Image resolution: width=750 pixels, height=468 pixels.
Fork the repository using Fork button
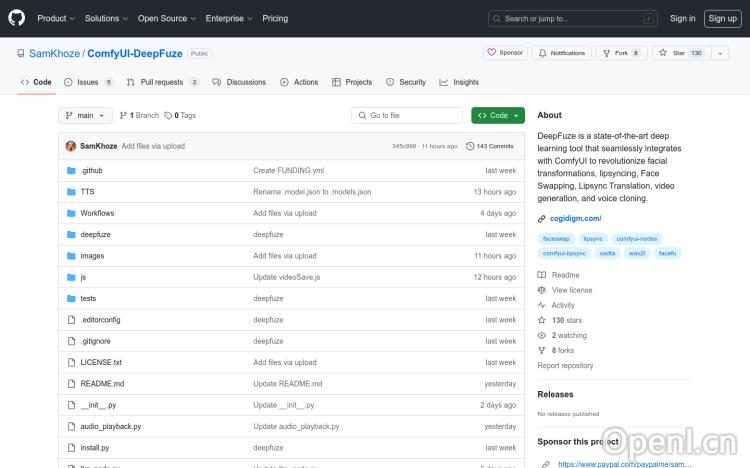click(621, 53)
